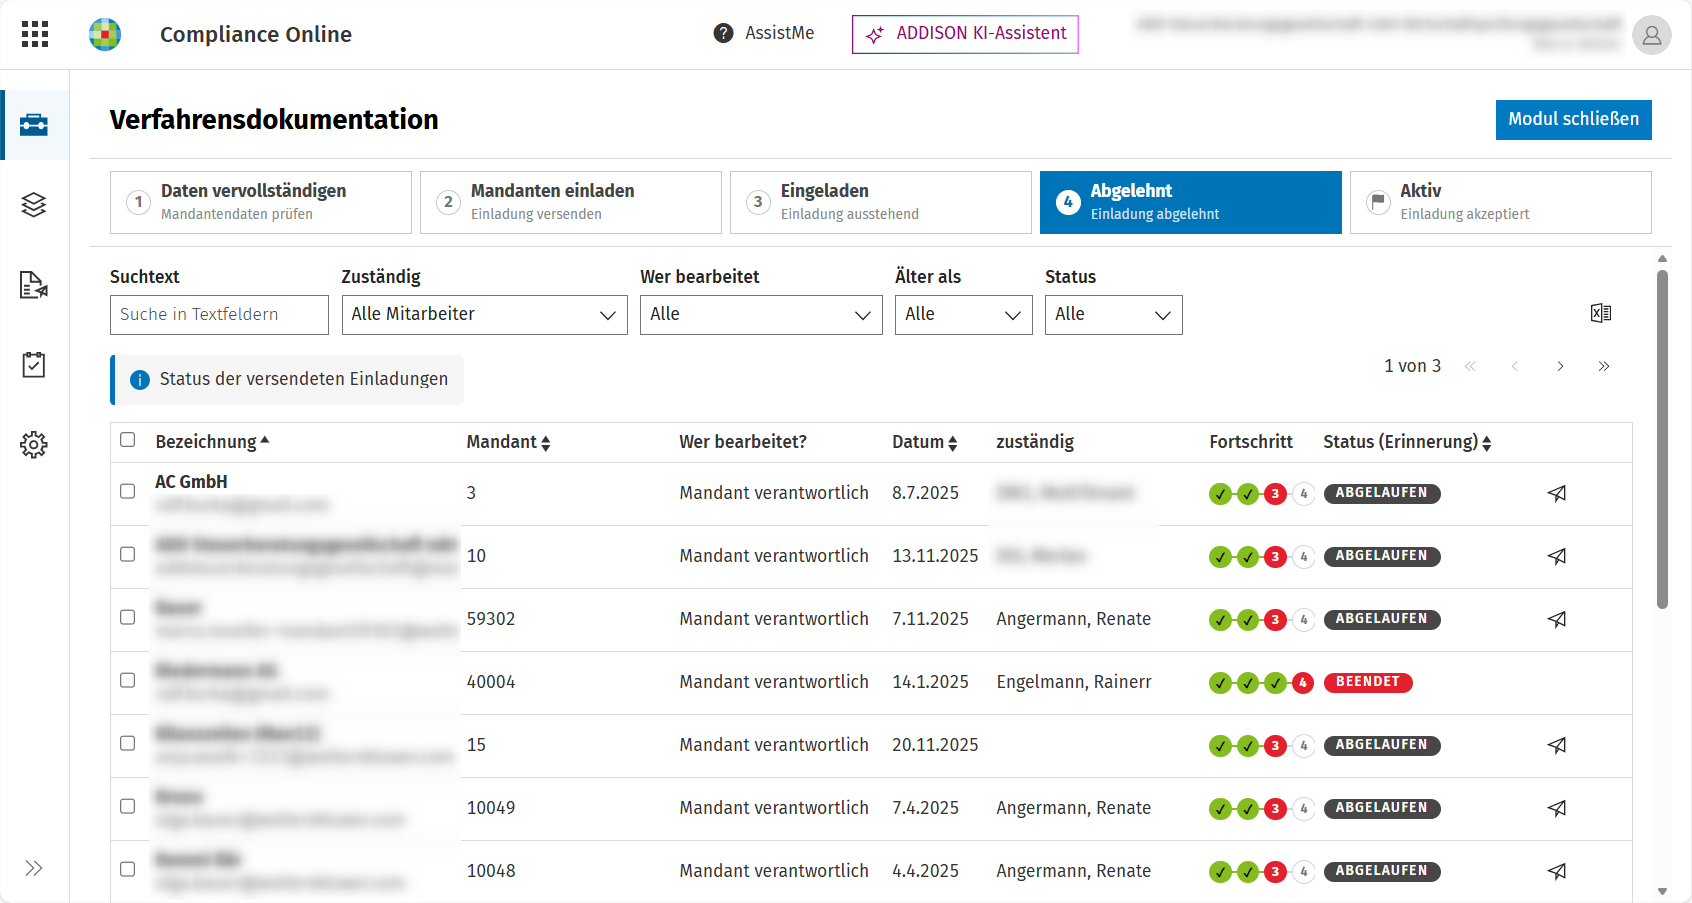Click the Compliance Online globe logo
This screenshot has width=1692, height=903.
click(x=105, y=34)
